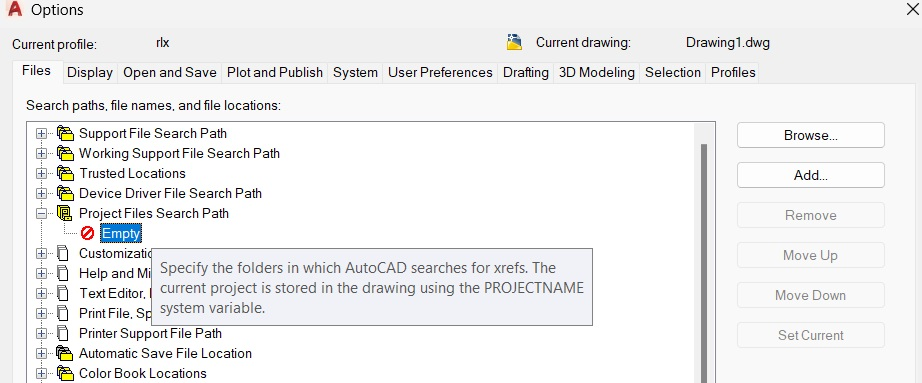
Task: Switch to the Display tab
Action: pyautogui.click(x=90, y=72)
